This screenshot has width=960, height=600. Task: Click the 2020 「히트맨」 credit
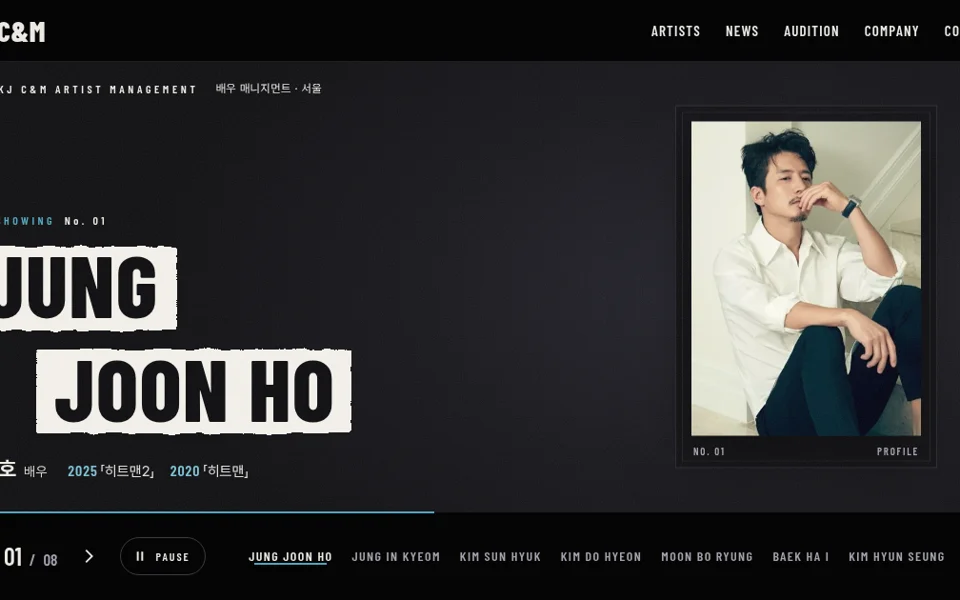pyautogui.click(x=209, y=471)
